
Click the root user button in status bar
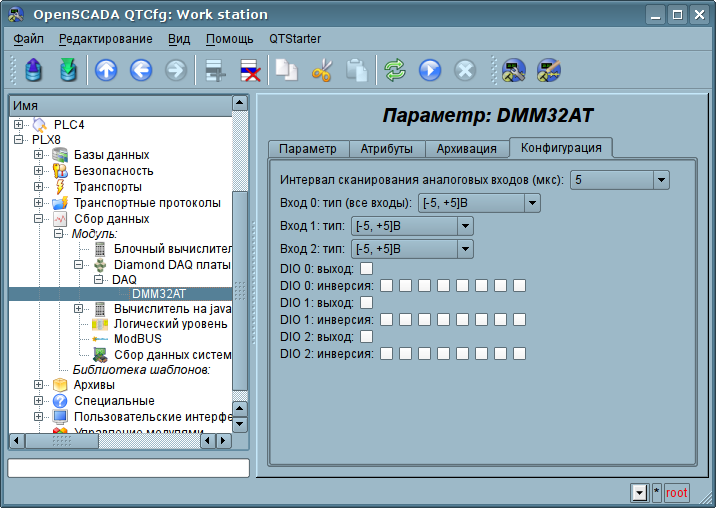pyautogui.click(x=677, y=492)
